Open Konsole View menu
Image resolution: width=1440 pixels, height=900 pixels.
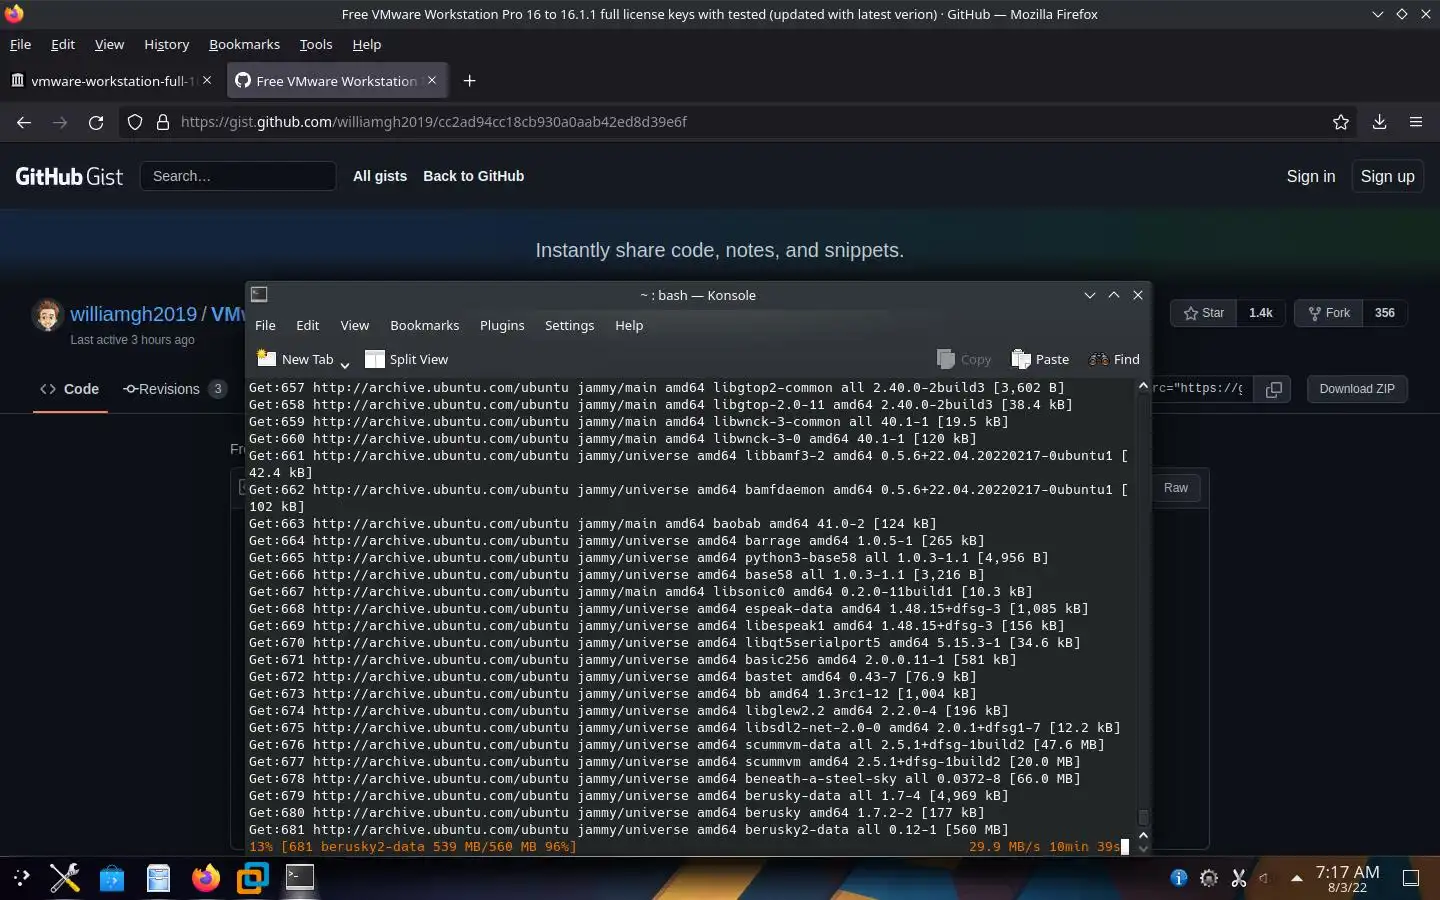coord(354,325)
